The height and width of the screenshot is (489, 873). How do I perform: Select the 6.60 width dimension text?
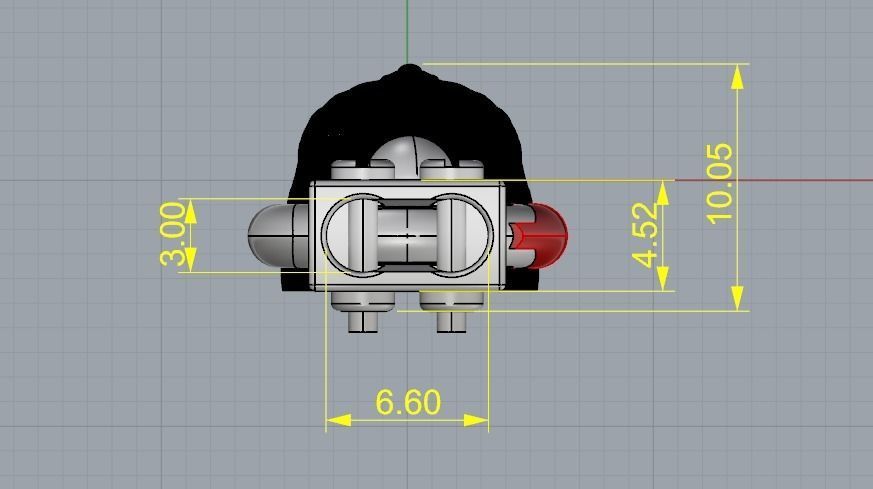tap(408, 402)
